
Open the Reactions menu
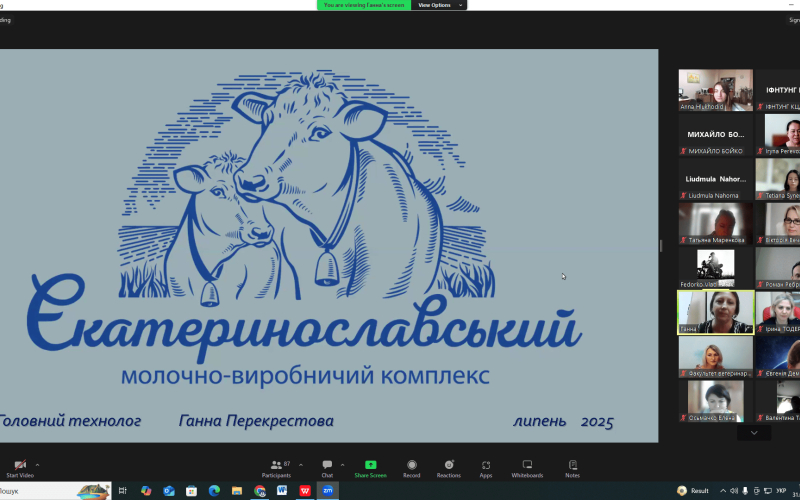448,468
